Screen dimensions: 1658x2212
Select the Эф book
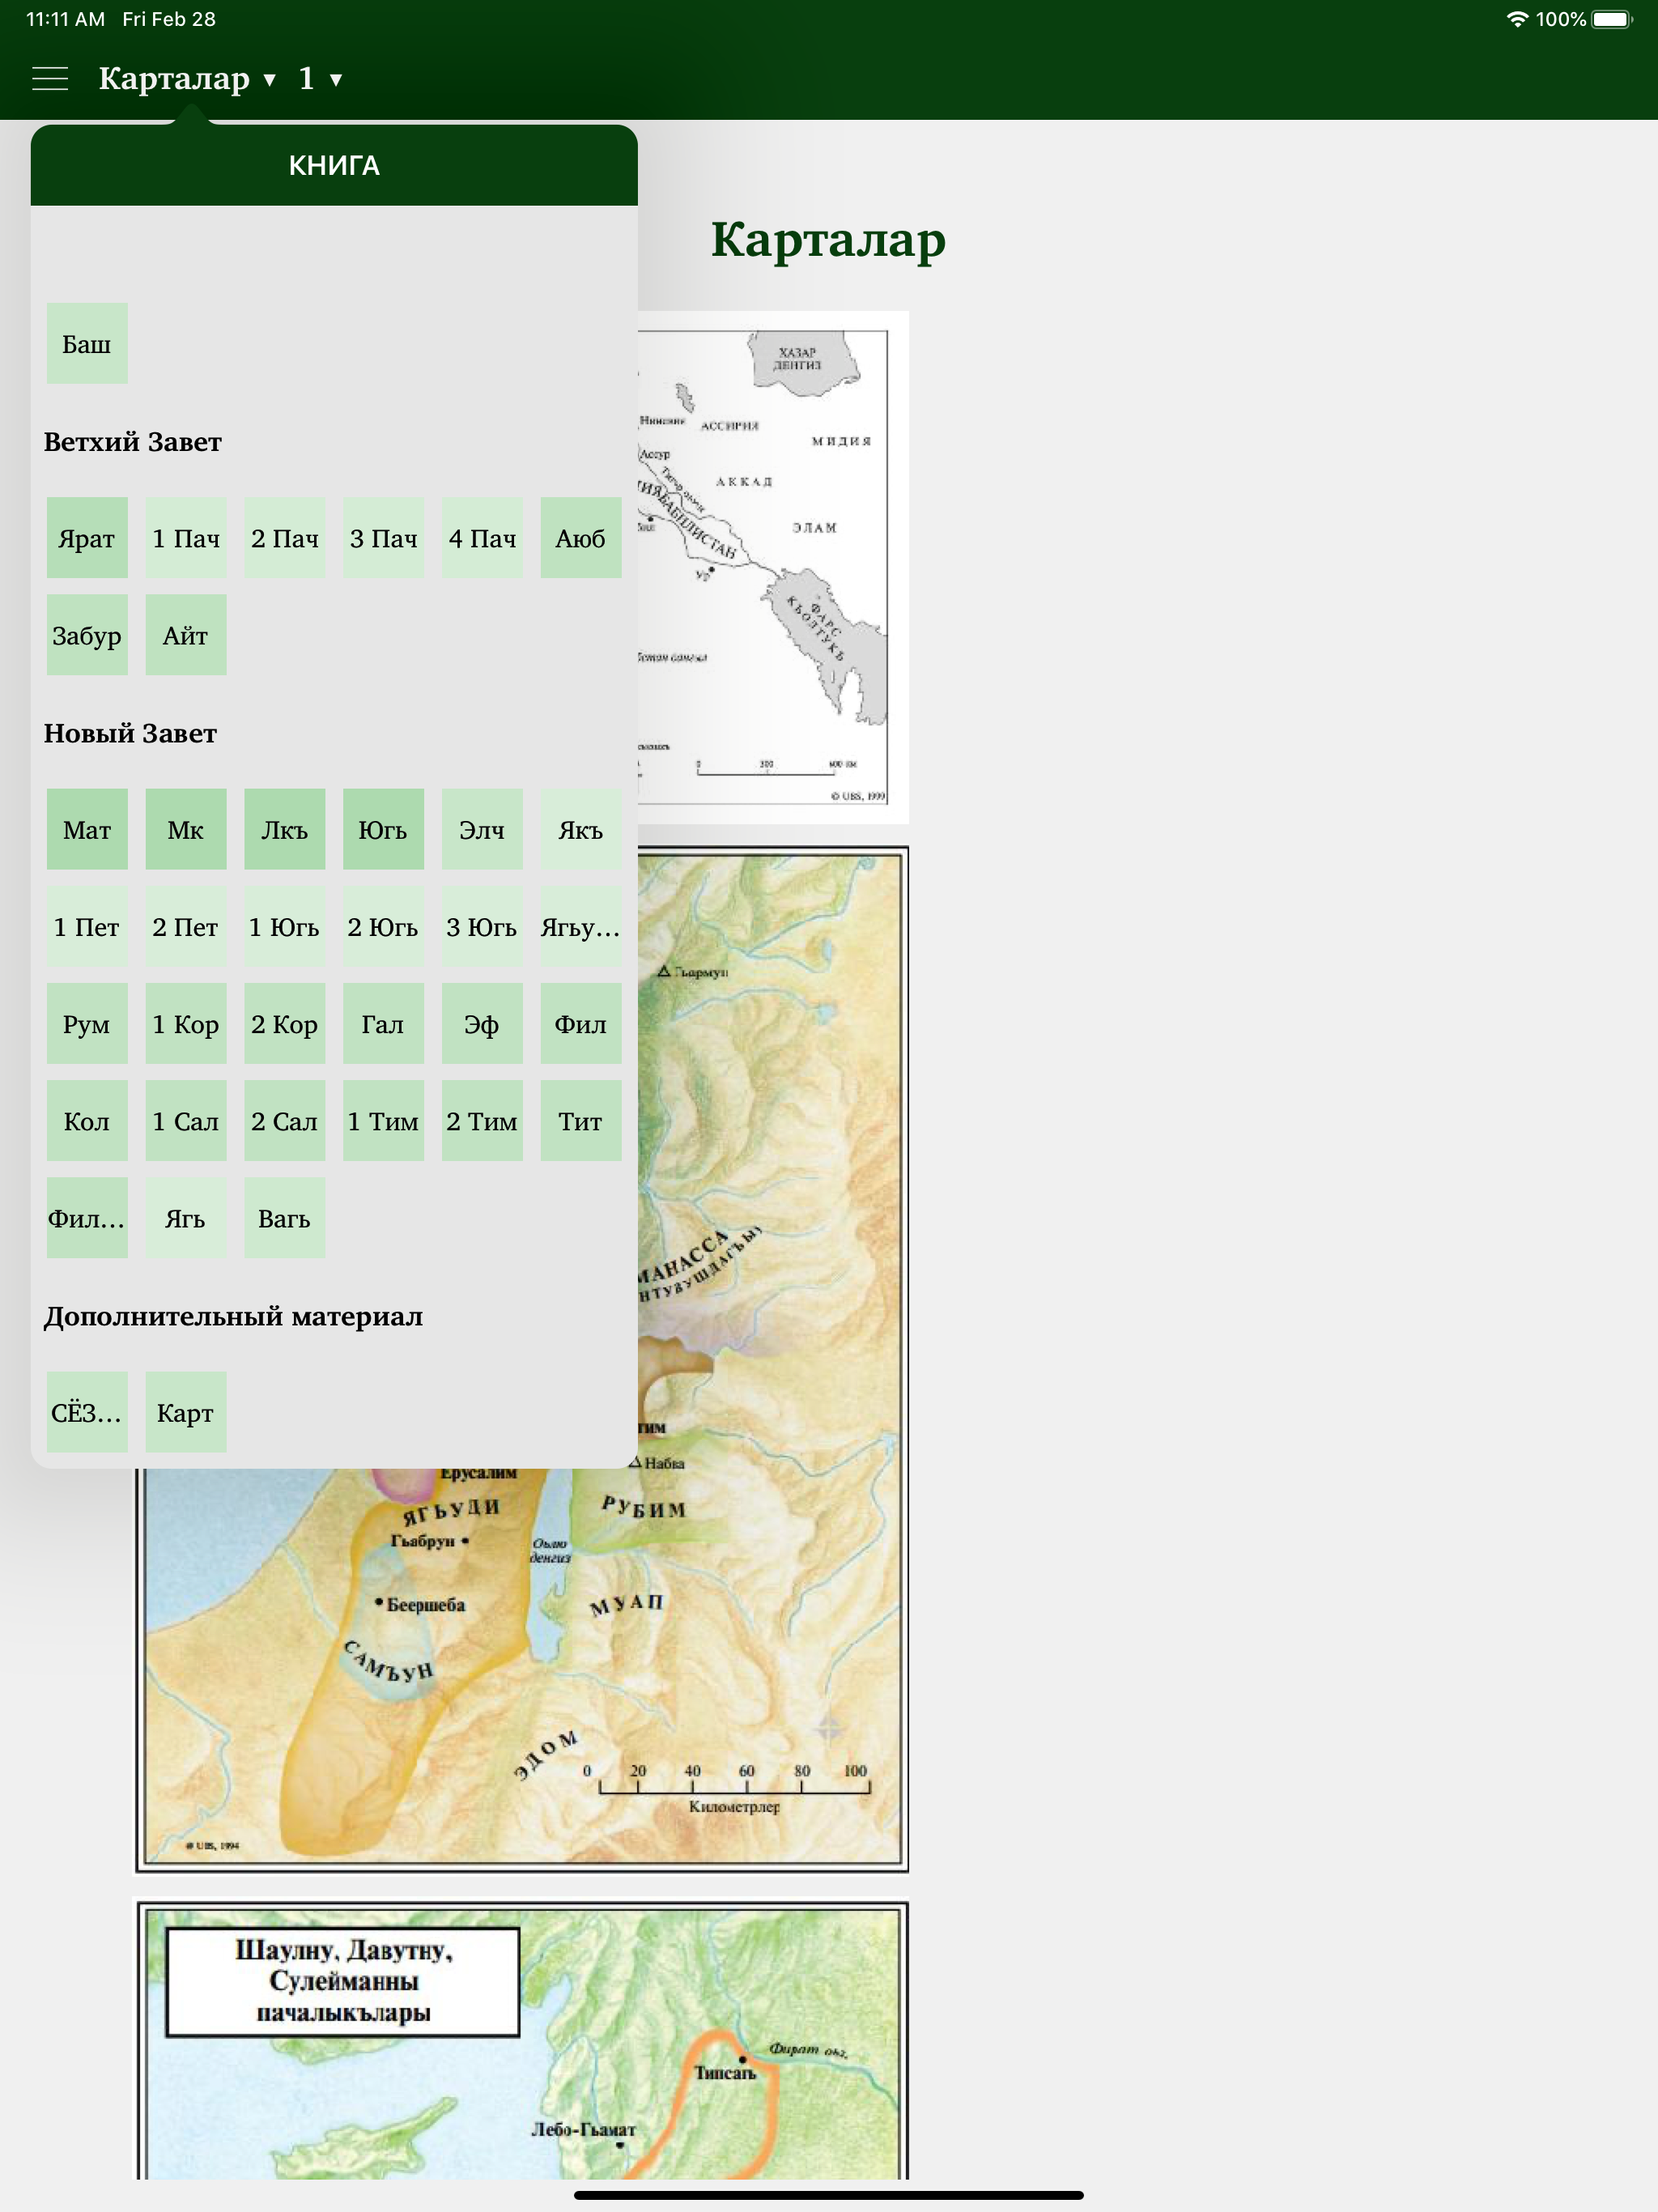pos(482,1023)
